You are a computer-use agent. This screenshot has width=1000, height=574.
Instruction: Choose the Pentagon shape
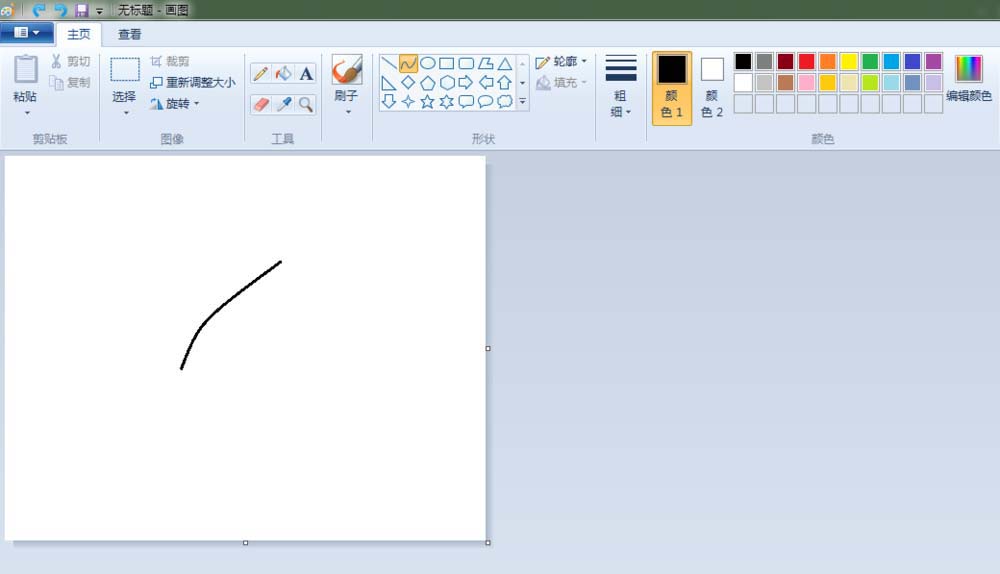[428, 82]
